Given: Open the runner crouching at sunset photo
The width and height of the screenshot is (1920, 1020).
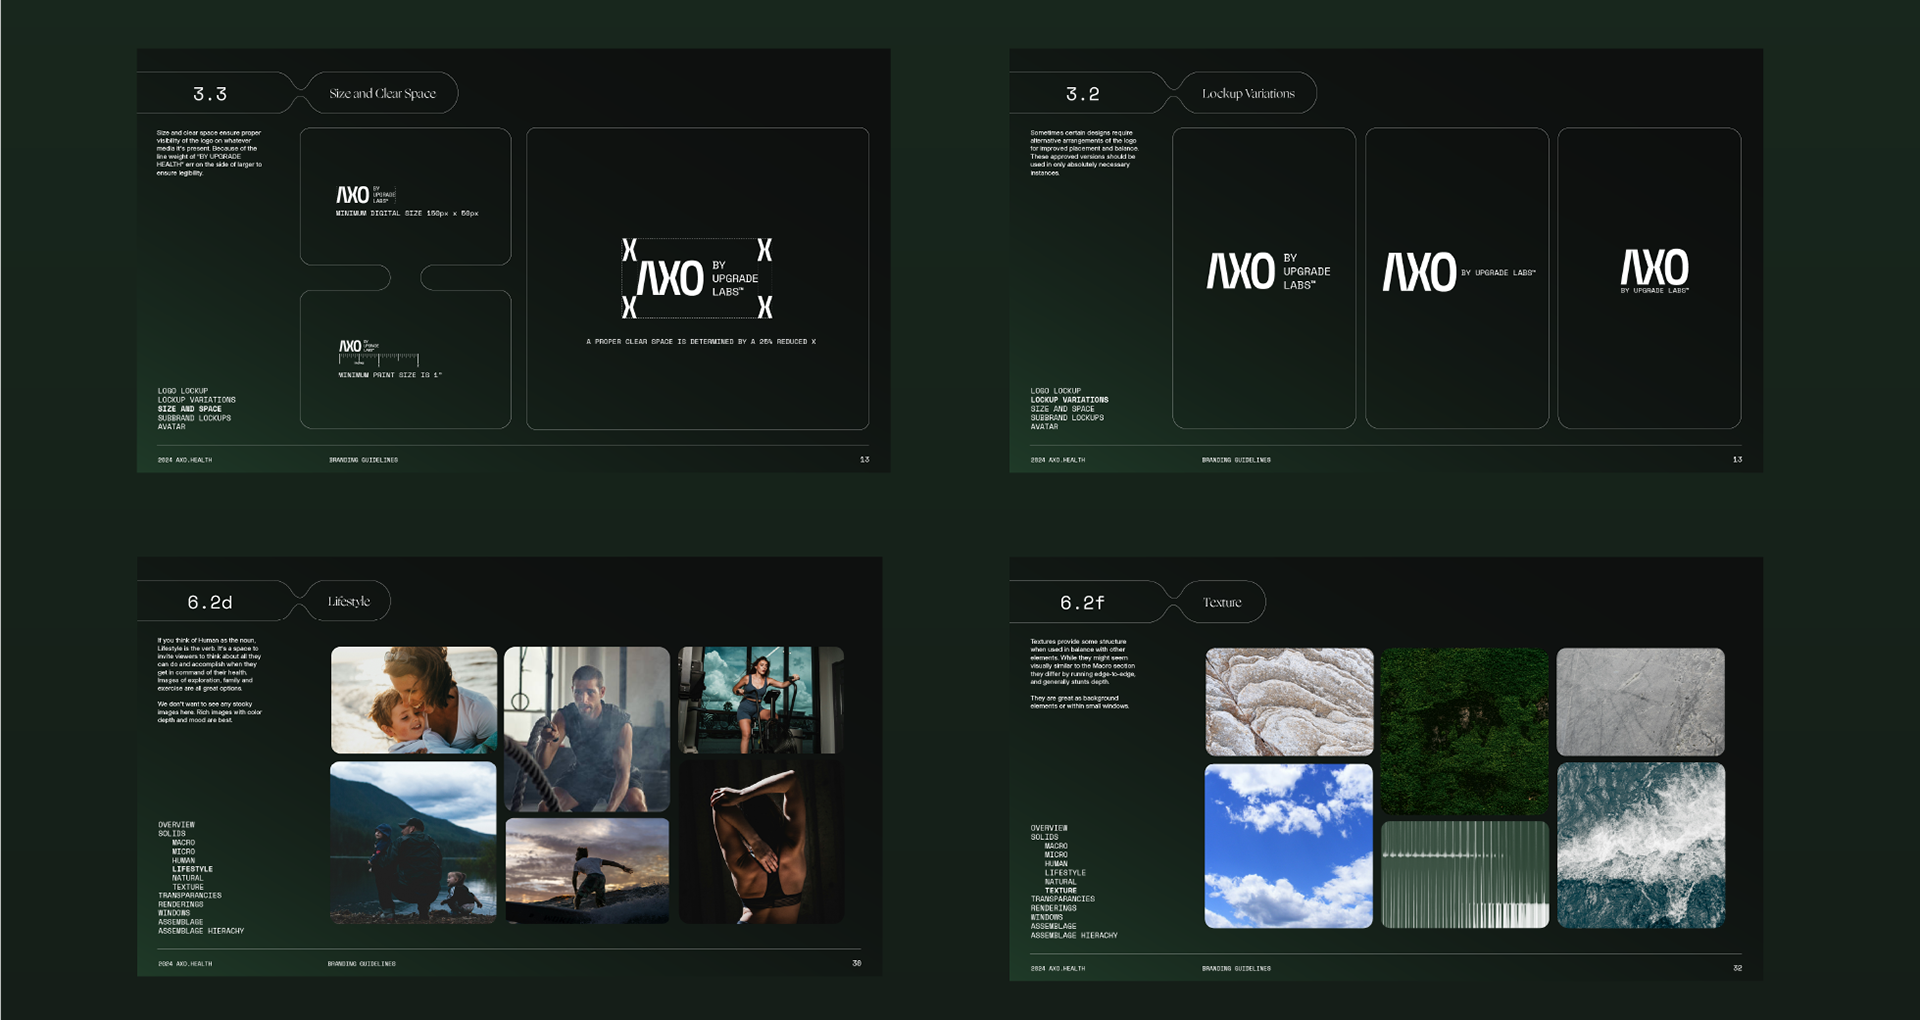Looking at the screenshot, I should point(587,871).
